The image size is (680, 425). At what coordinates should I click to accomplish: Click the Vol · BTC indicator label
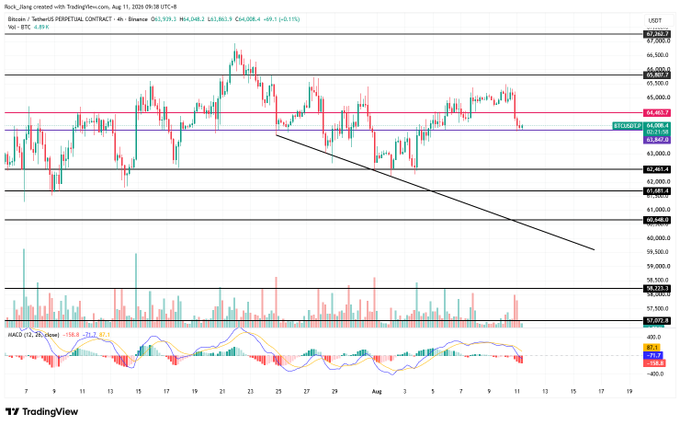pyautogui.click(x=19, y=27)
